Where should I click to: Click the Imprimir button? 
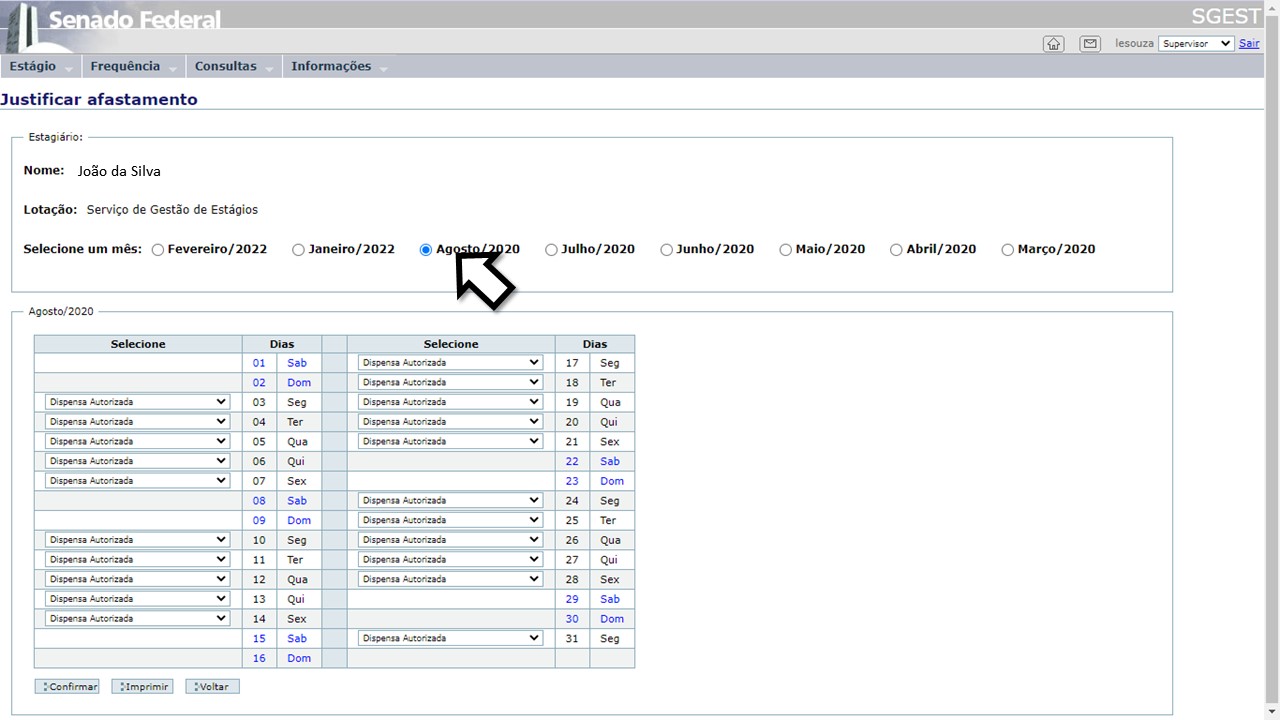(x=142, y=687)
